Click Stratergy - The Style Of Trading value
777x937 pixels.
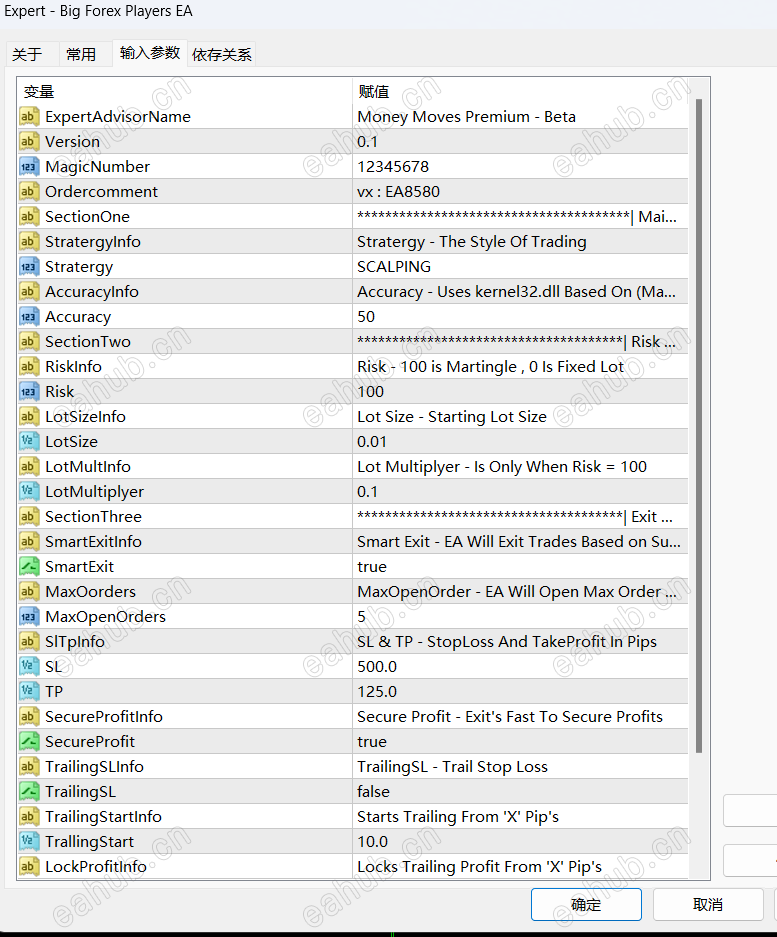(472, 242)
